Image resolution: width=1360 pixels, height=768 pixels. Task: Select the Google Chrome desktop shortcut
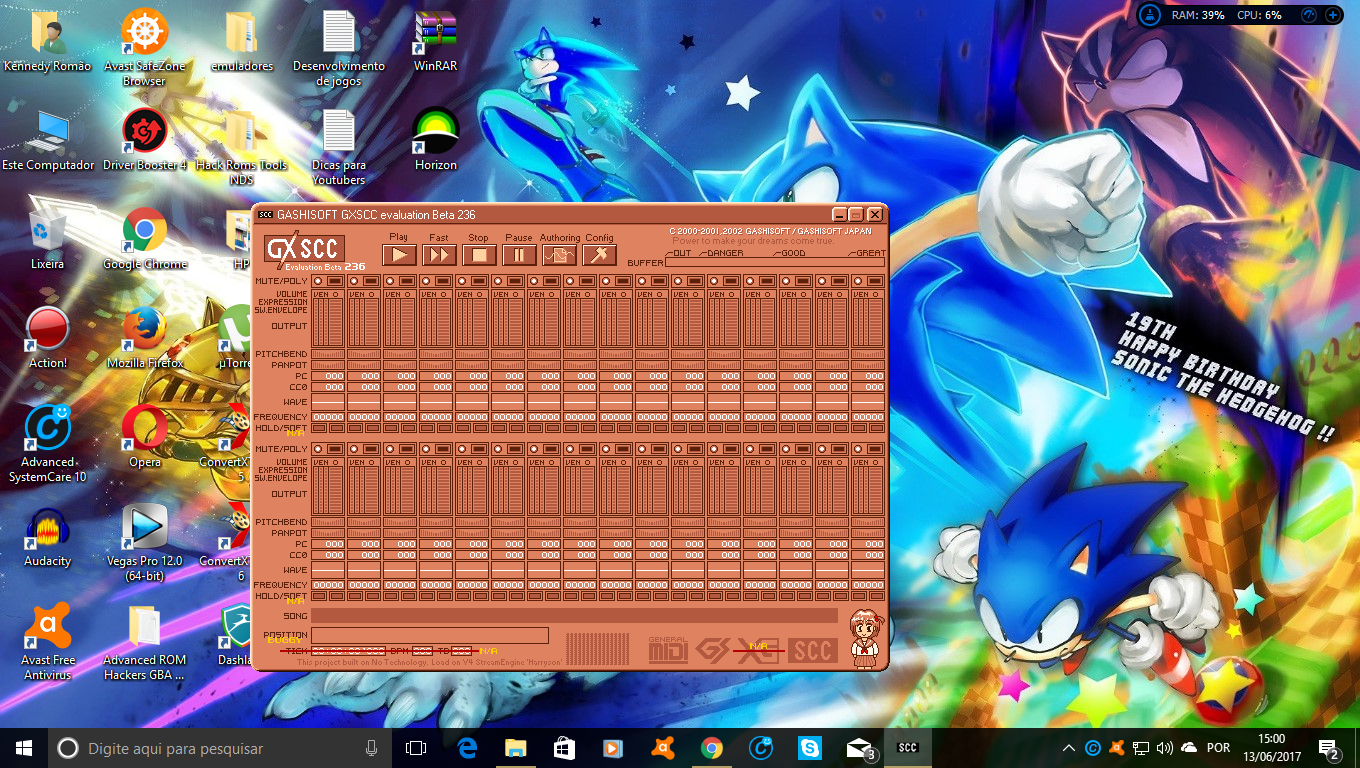145,239
